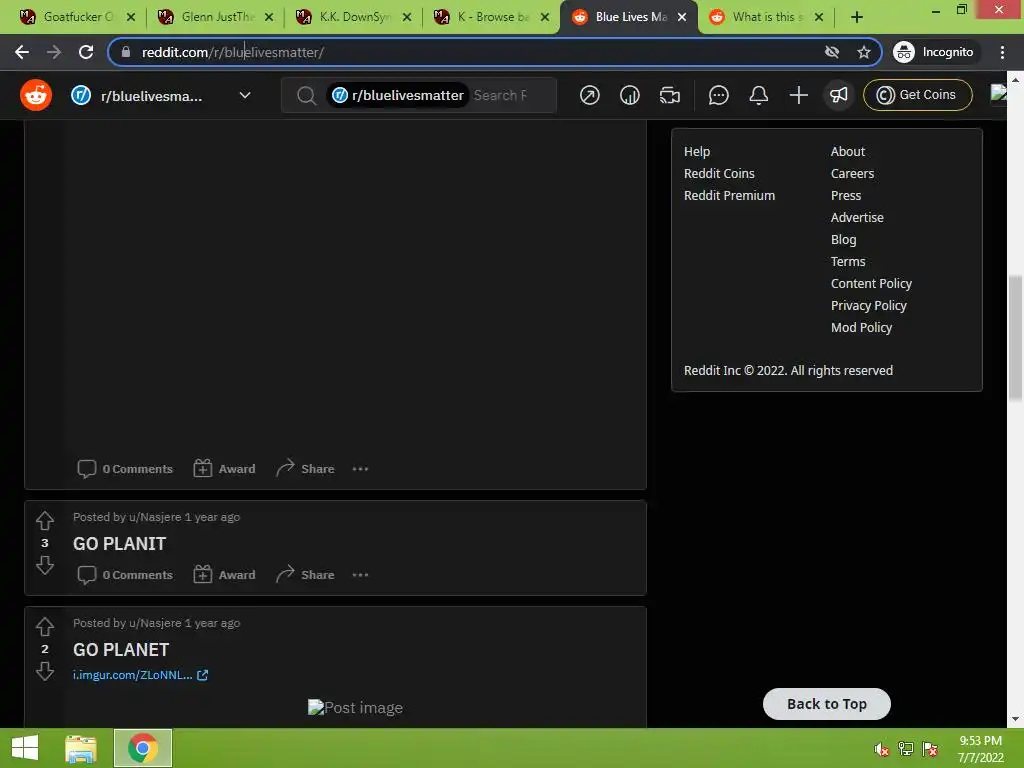Open the Careers footer link
The image size is (1024, 768).
click(852, 173)
